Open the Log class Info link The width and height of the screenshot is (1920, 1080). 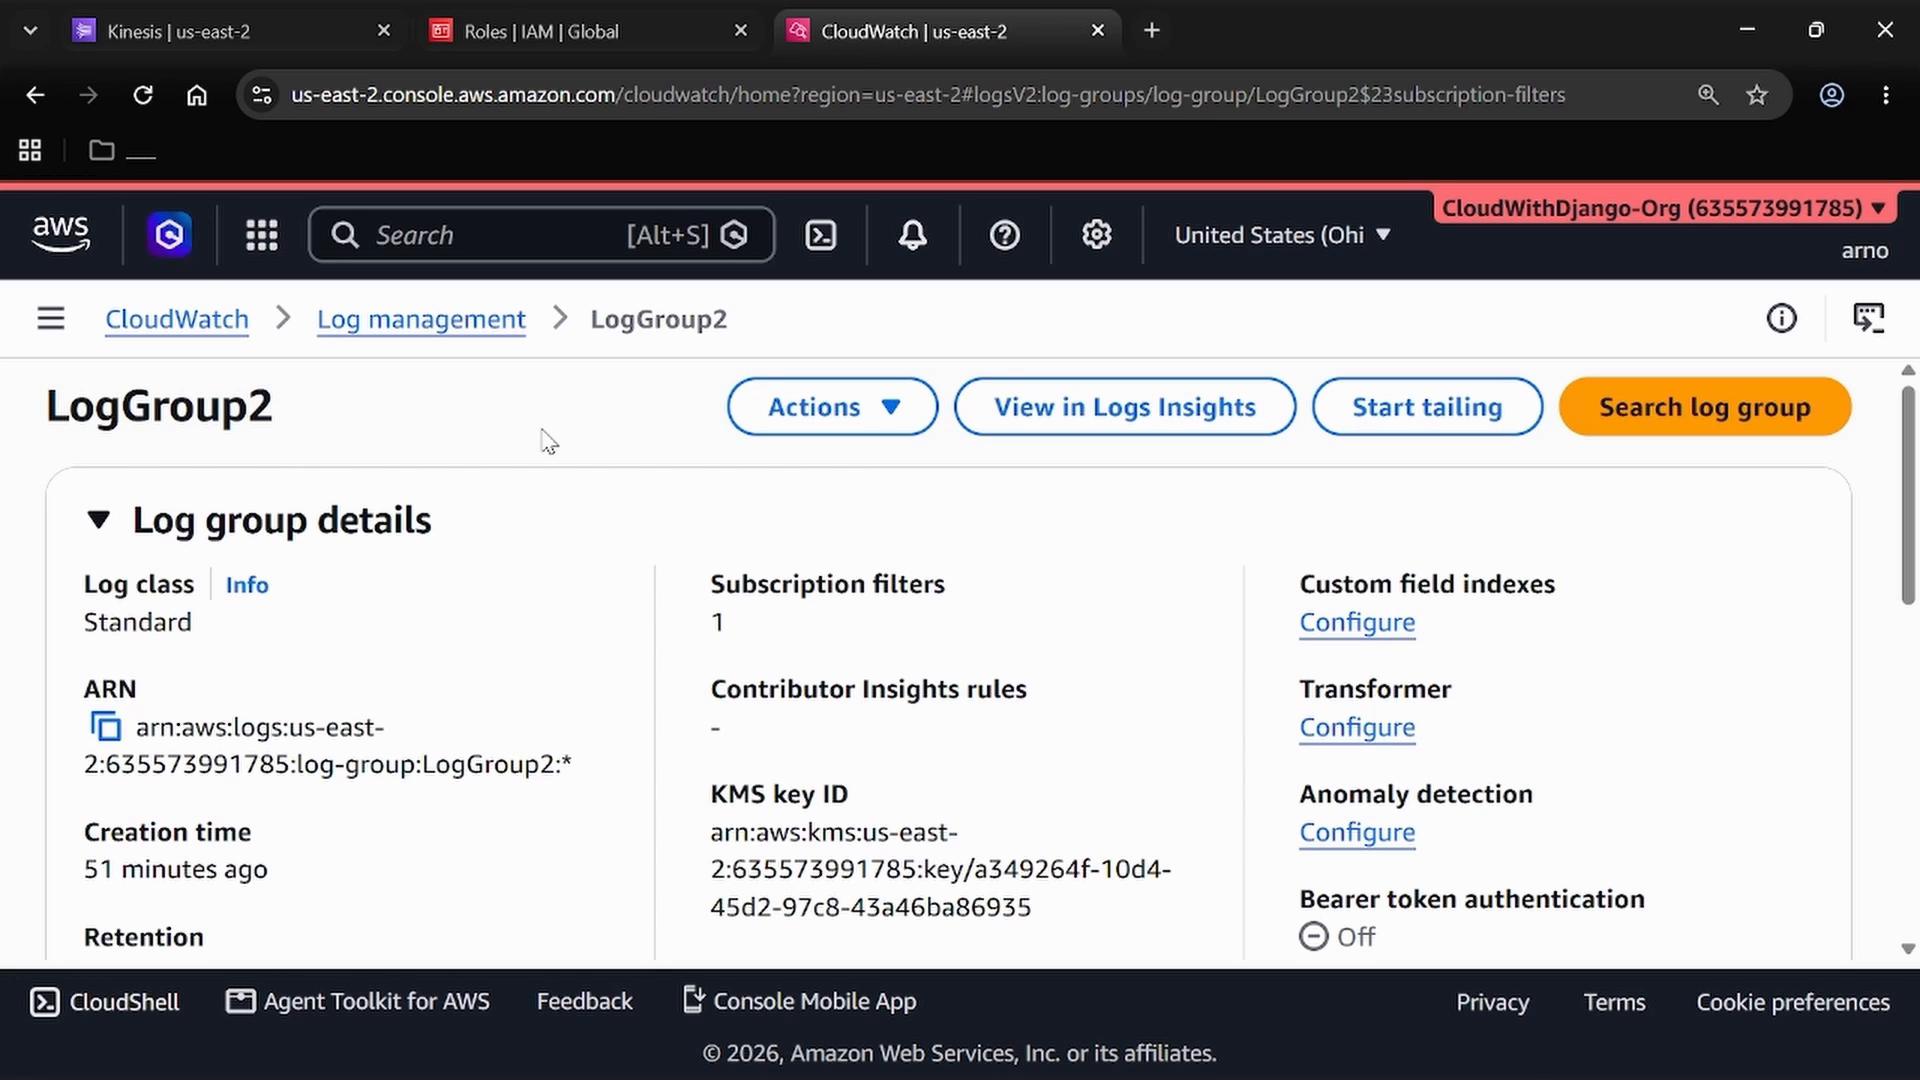(247, 585)
